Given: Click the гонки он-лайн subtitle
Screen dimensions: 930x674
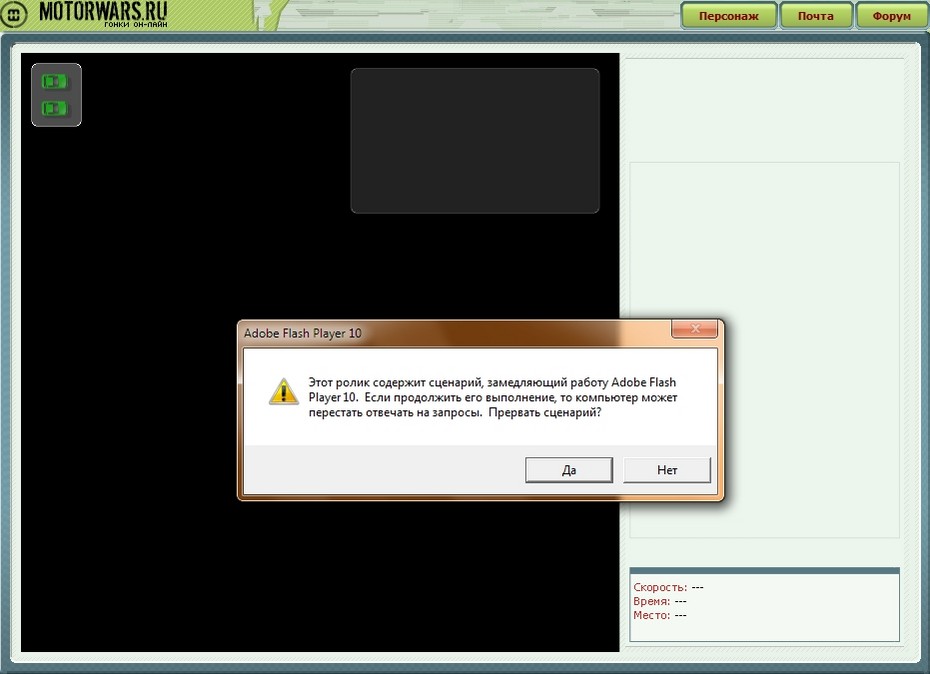Looking at the screenshot, I should [136, 25].
